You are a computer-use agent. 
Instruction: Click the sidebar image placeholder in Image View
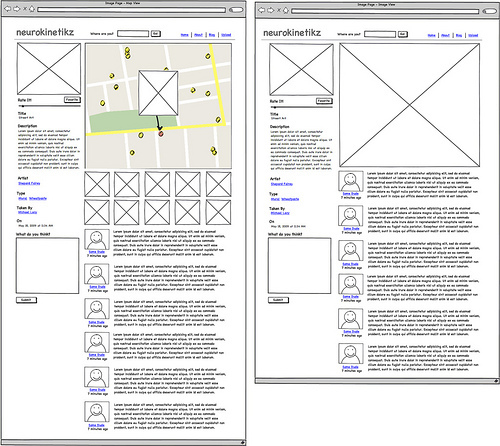(301, 69)
